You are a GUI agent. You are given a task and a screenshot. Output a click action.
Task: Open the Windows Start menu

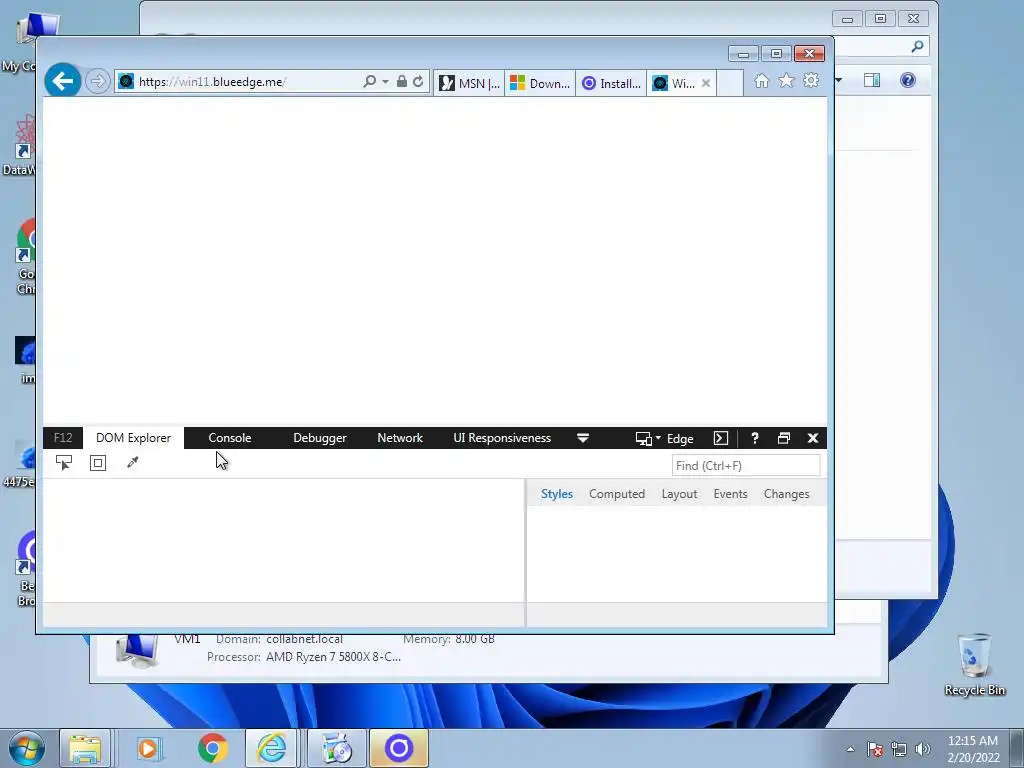coord(27,748)
